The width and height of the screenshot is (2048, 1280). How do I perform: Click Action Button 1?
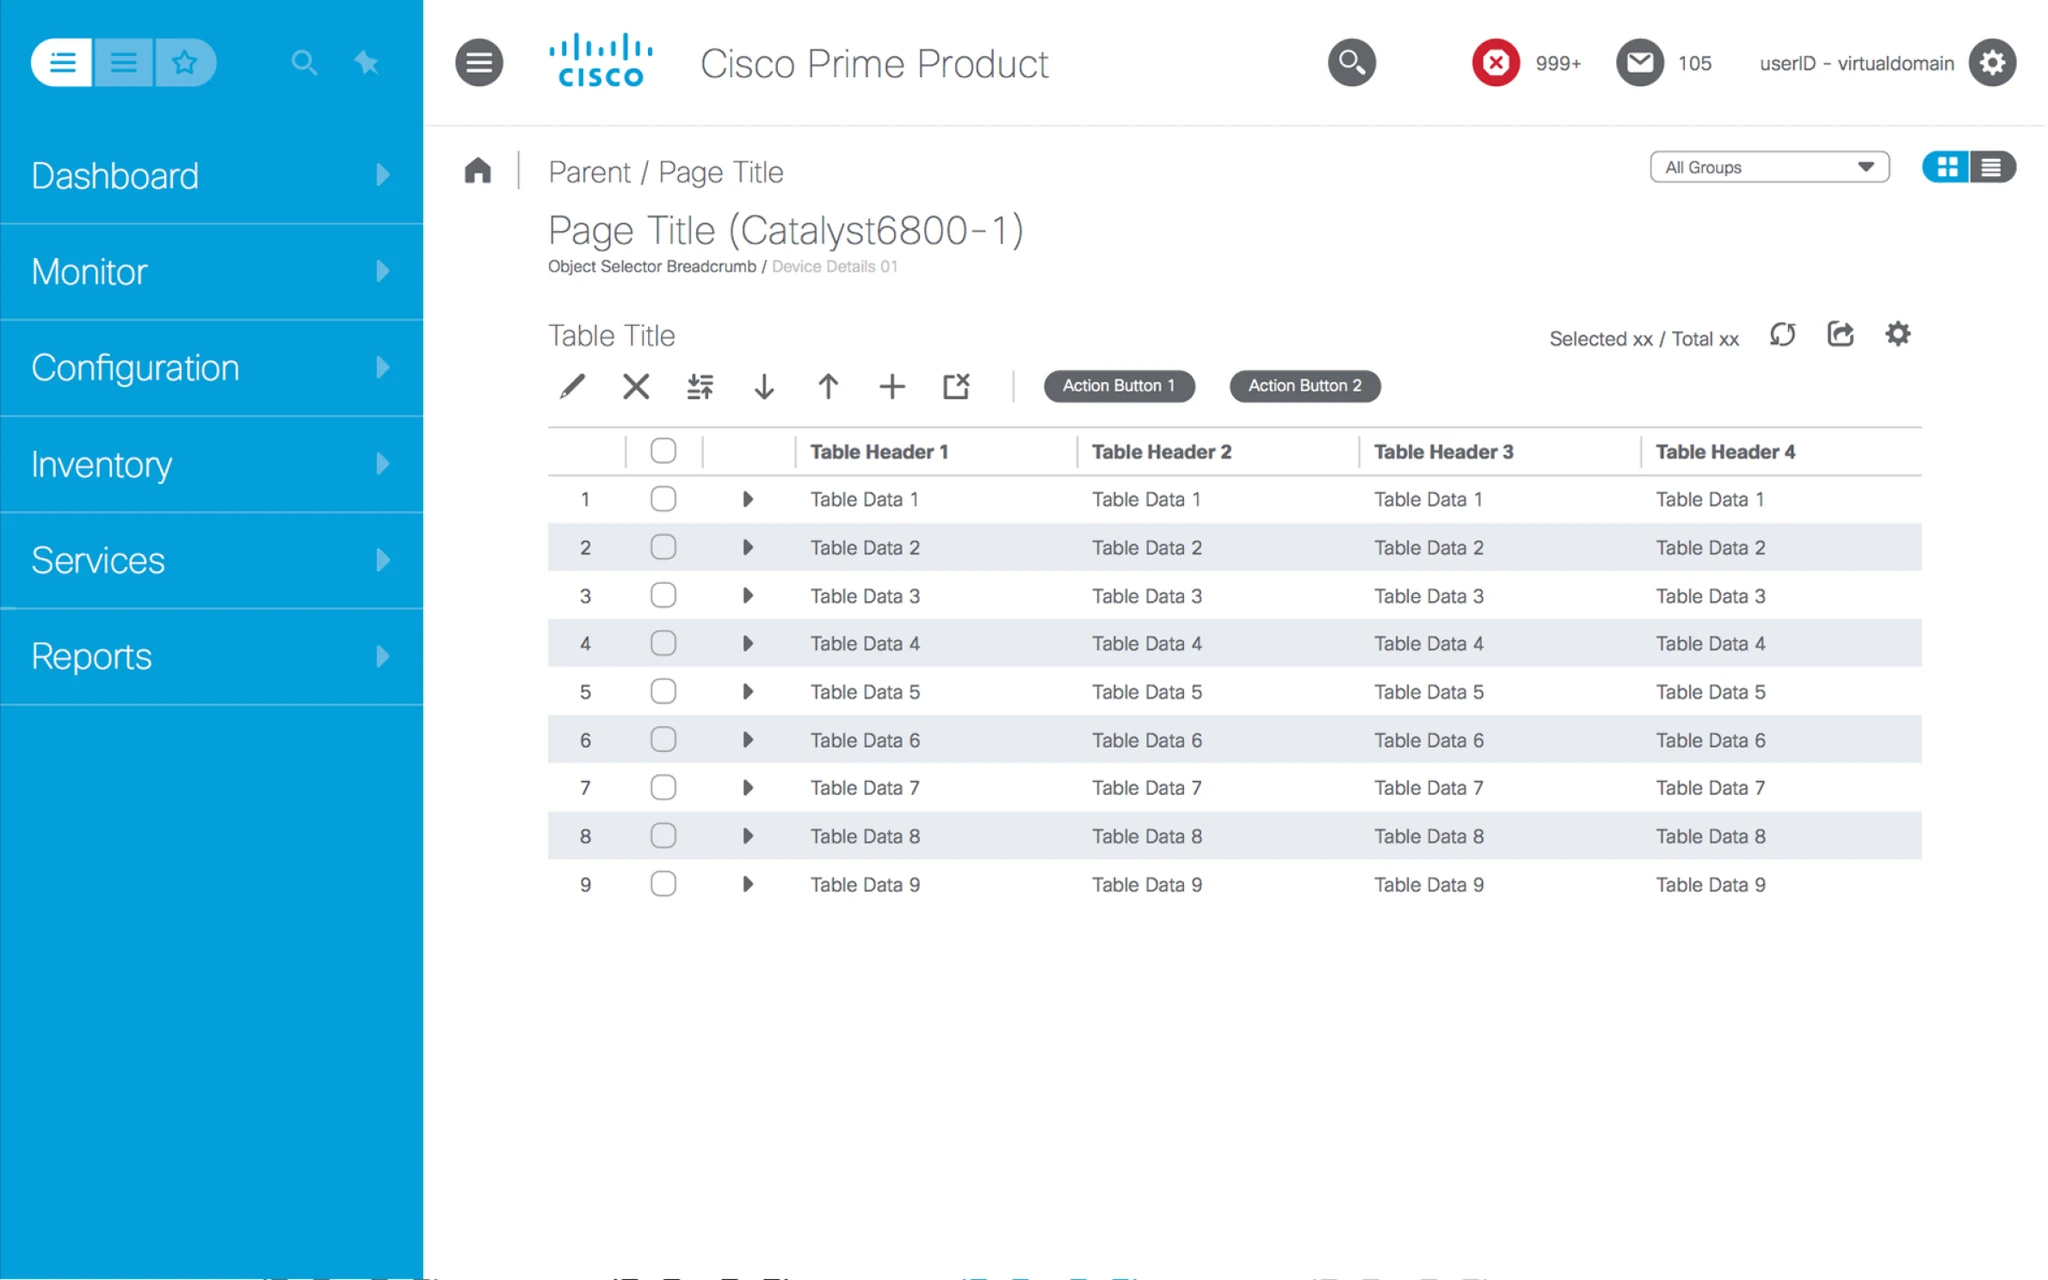point(1119,386)
